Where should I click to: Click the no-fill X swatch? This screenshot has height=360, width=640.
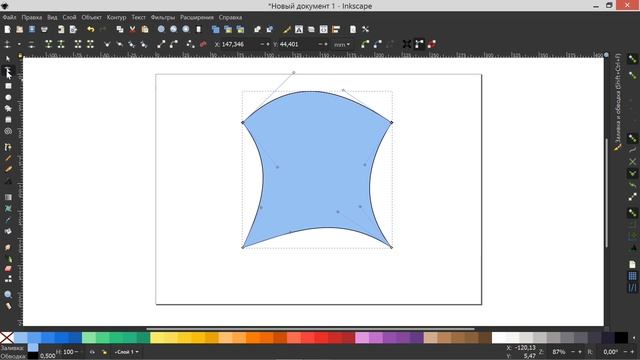pyautogui.click(x=7, y=338)
